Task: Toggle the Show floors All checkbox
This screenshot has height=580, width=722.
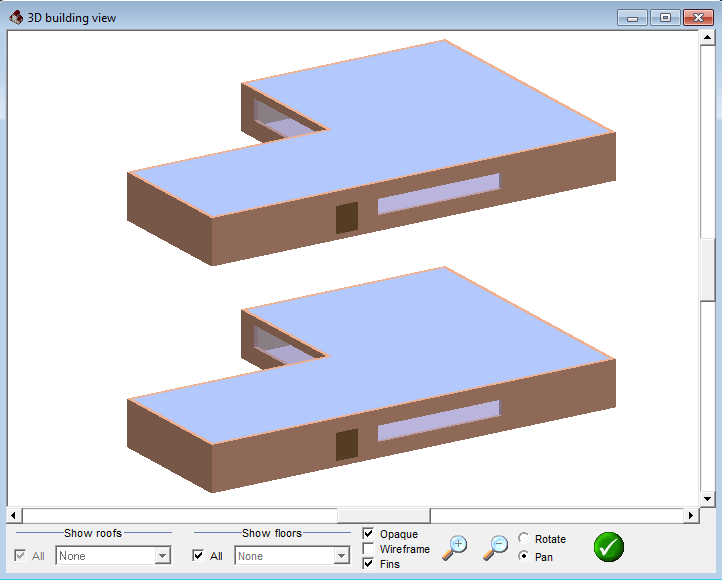Action: [198, 556]
